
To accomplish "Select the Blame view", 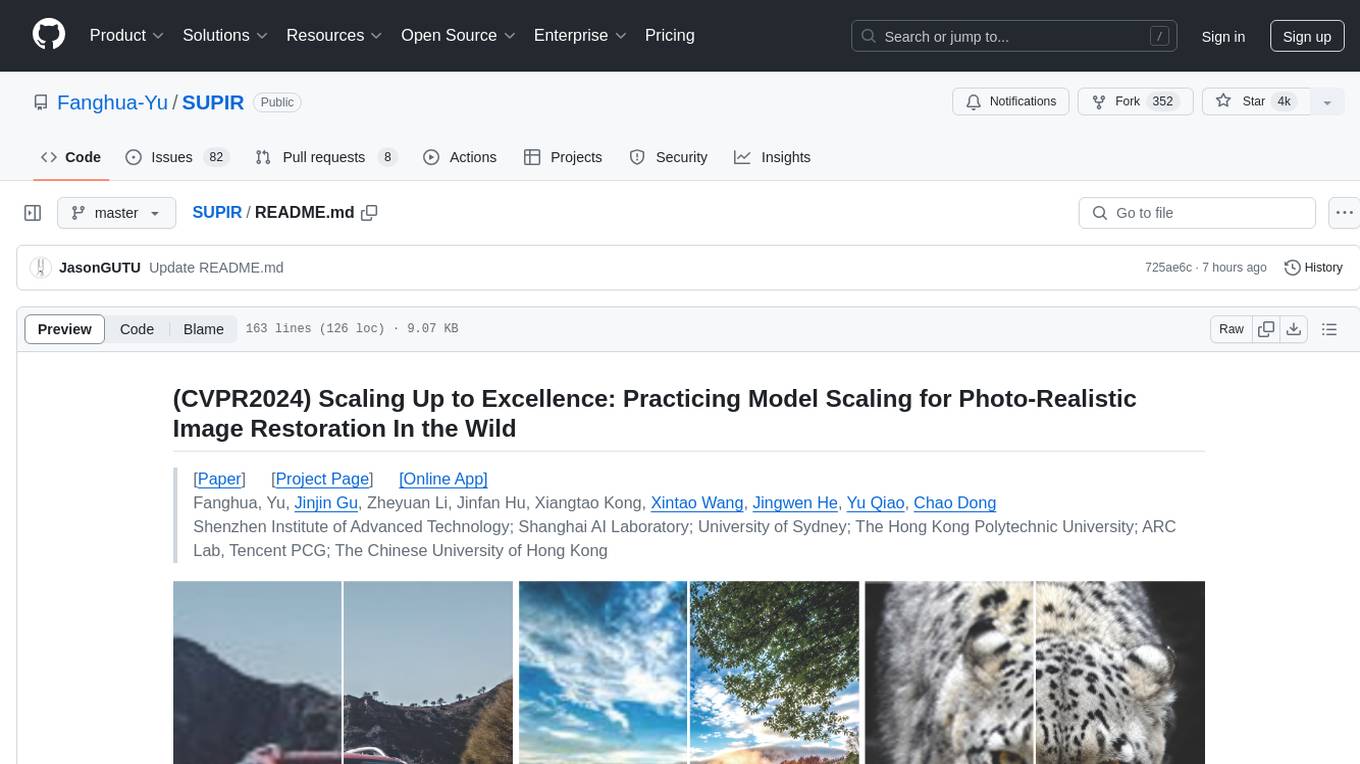I will [x=203, y=329].
